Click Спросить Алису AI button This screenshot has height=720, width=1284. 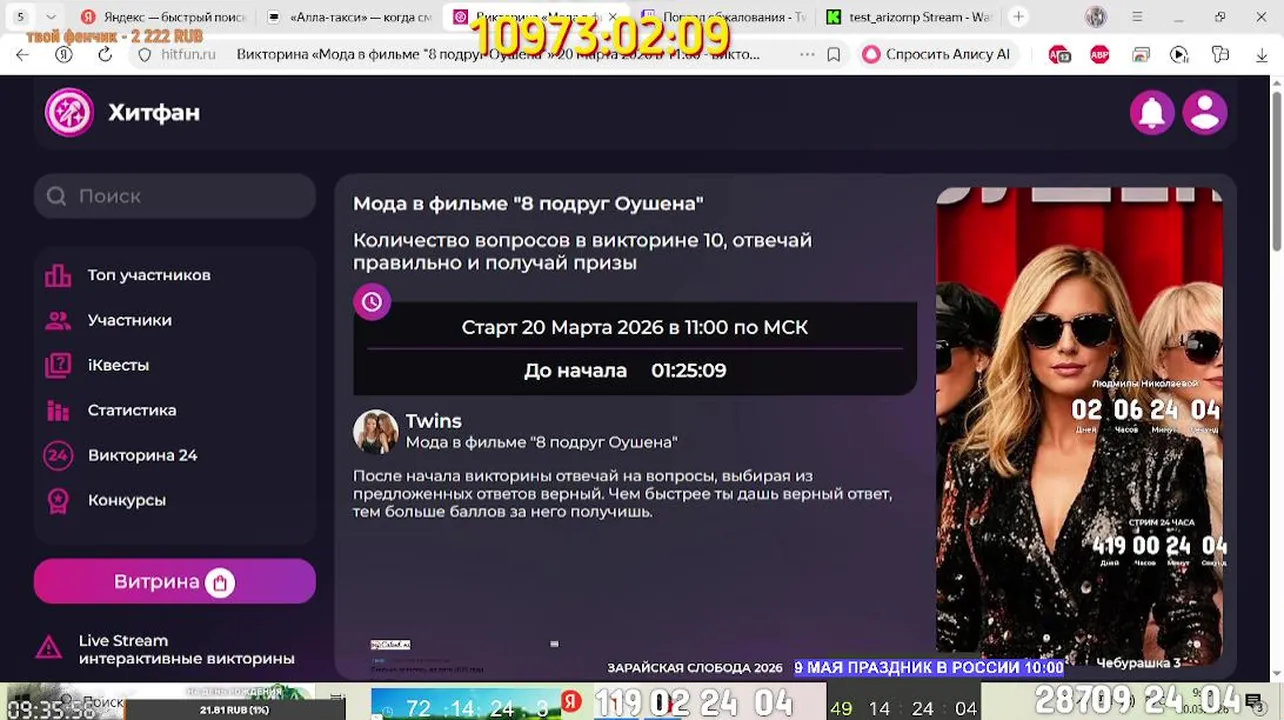(937, 55)
